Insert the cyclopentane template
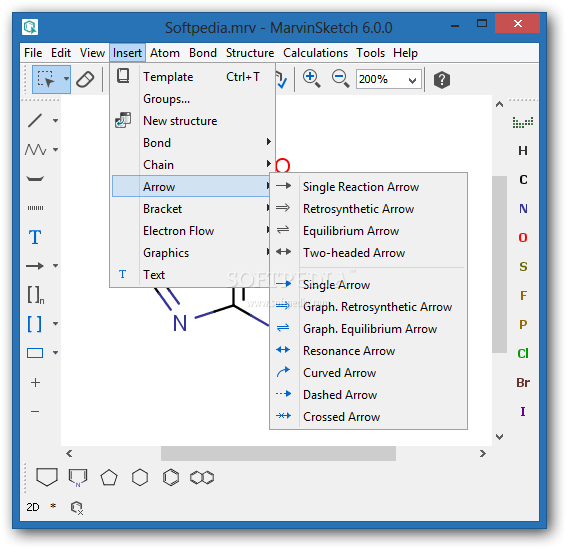 point(109,478)
